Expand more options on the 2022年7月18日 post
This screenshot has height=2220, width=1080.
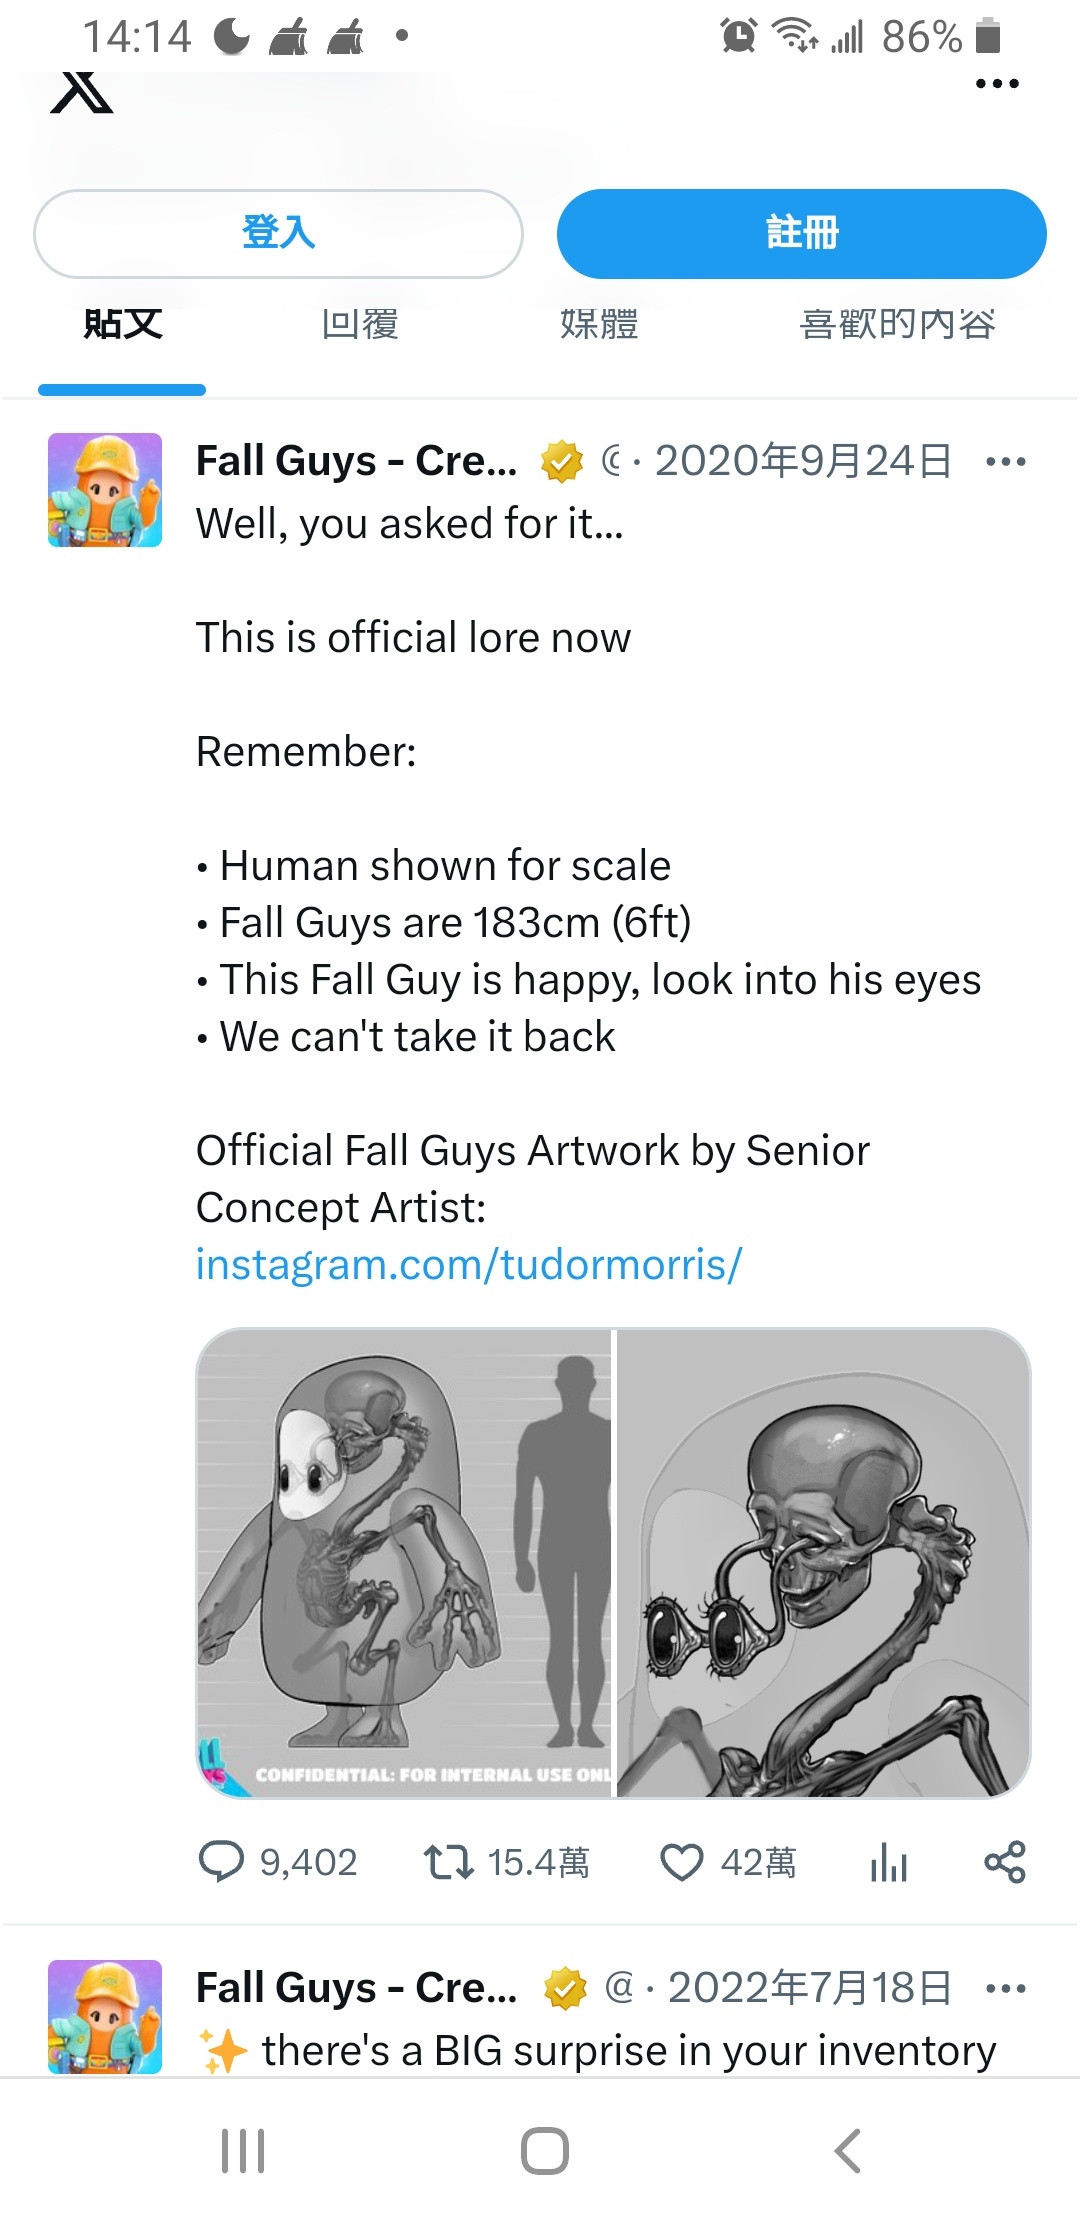point(1005,1988)
